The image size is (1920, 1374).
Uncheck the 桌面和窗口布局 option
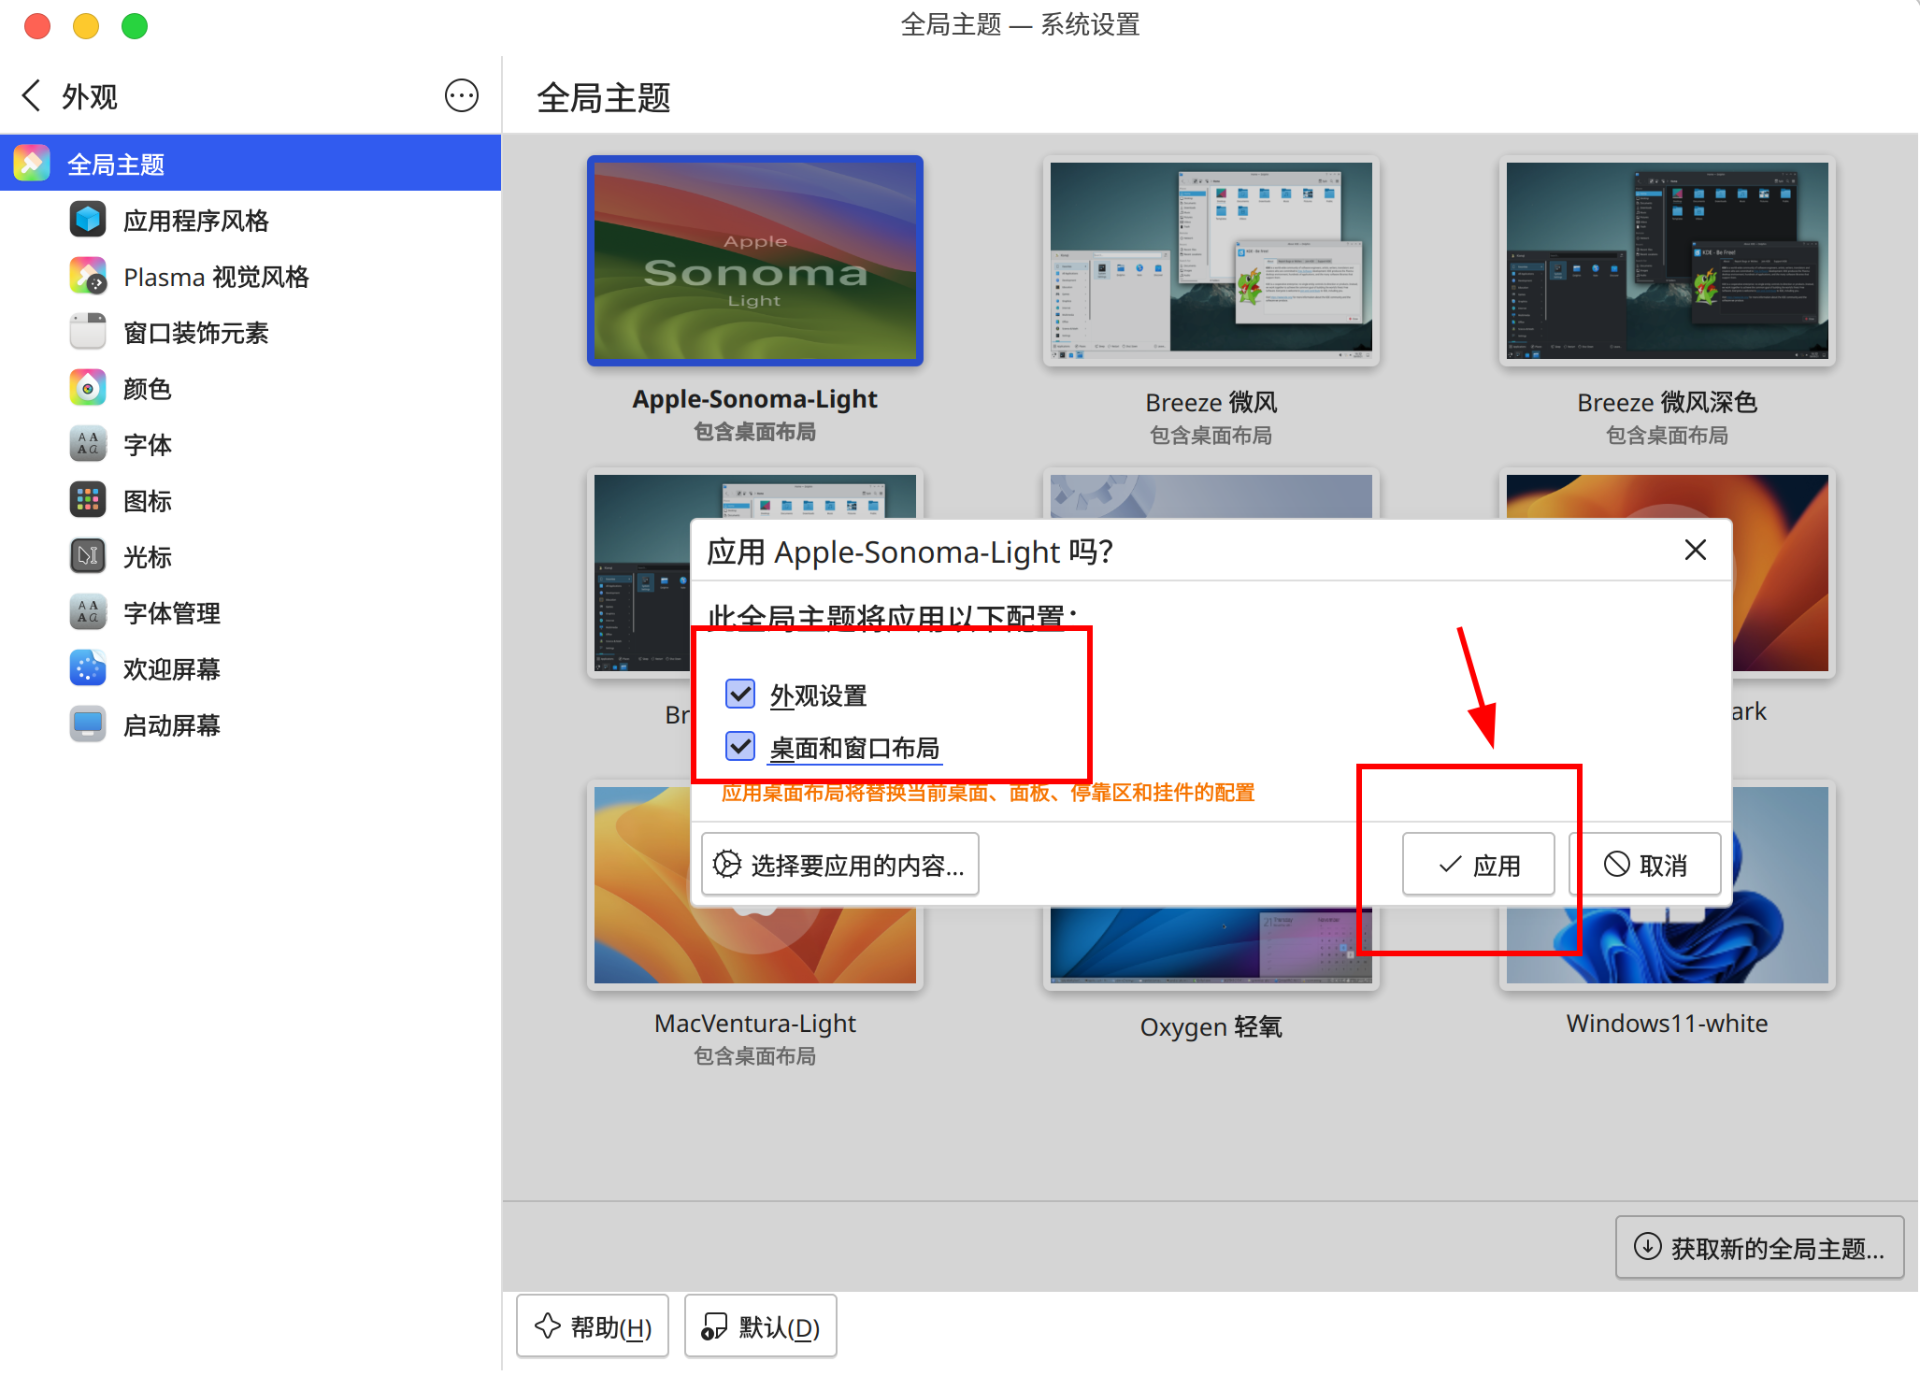click(739, 746)
